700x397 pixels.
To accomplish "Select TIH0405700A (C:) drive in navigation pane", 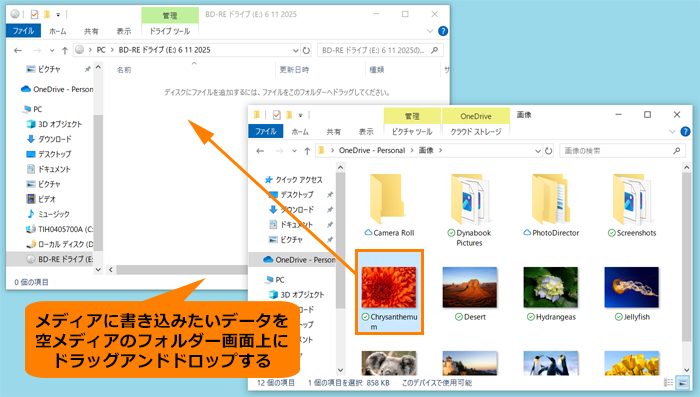I will [x=59, y=229].
